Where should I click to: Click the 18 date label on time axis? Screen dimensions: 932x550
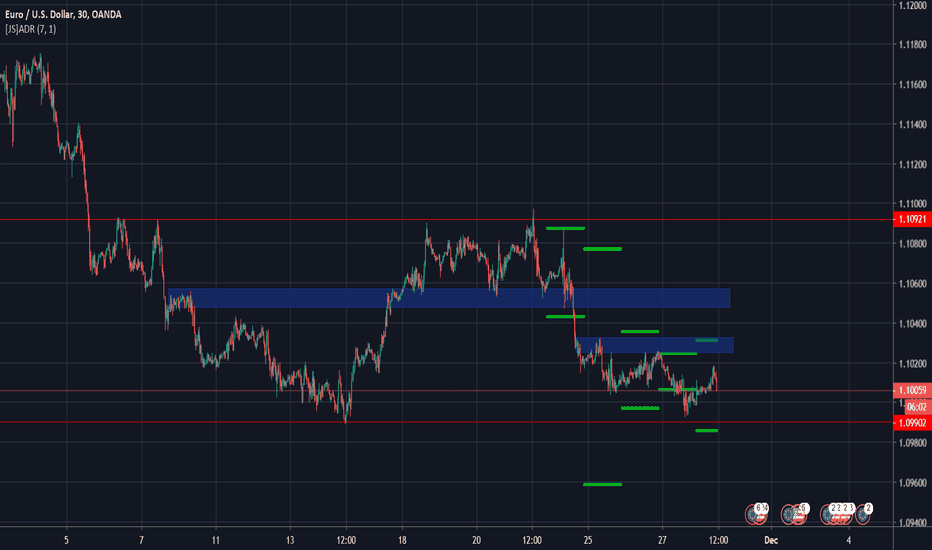click(402, 537)
